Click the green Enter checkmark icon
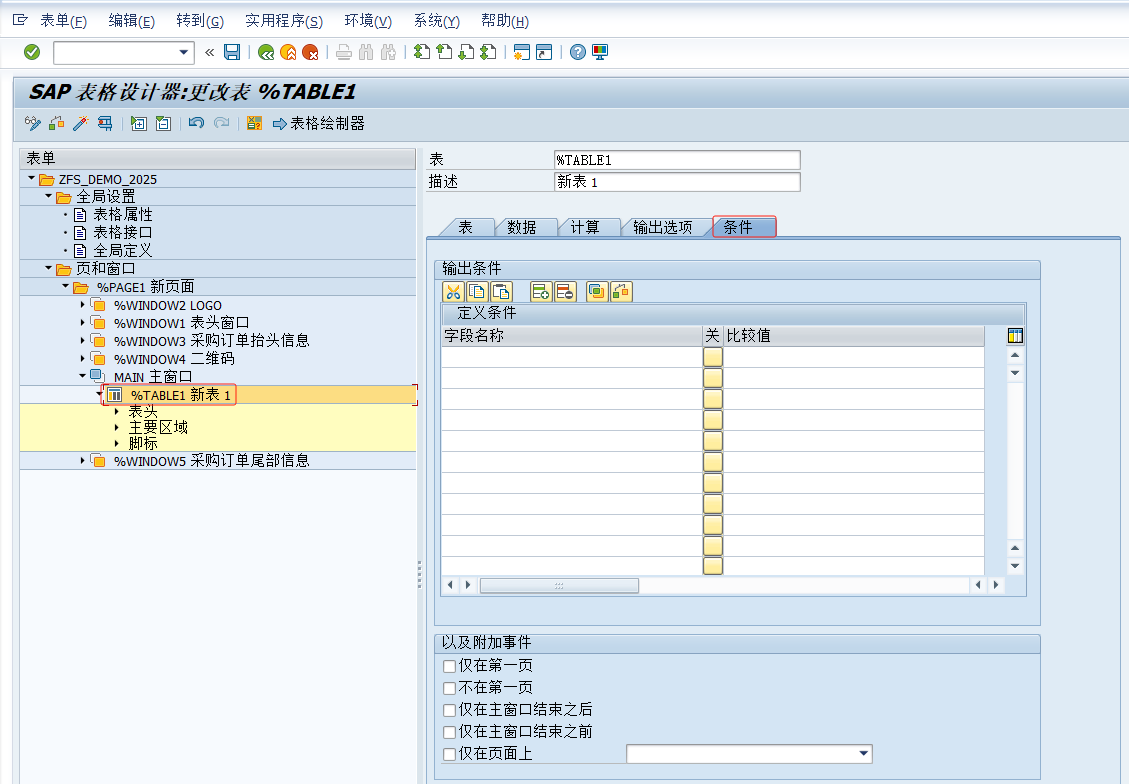The height and width of the screenshot is (784, 1129). coord(32,52)
